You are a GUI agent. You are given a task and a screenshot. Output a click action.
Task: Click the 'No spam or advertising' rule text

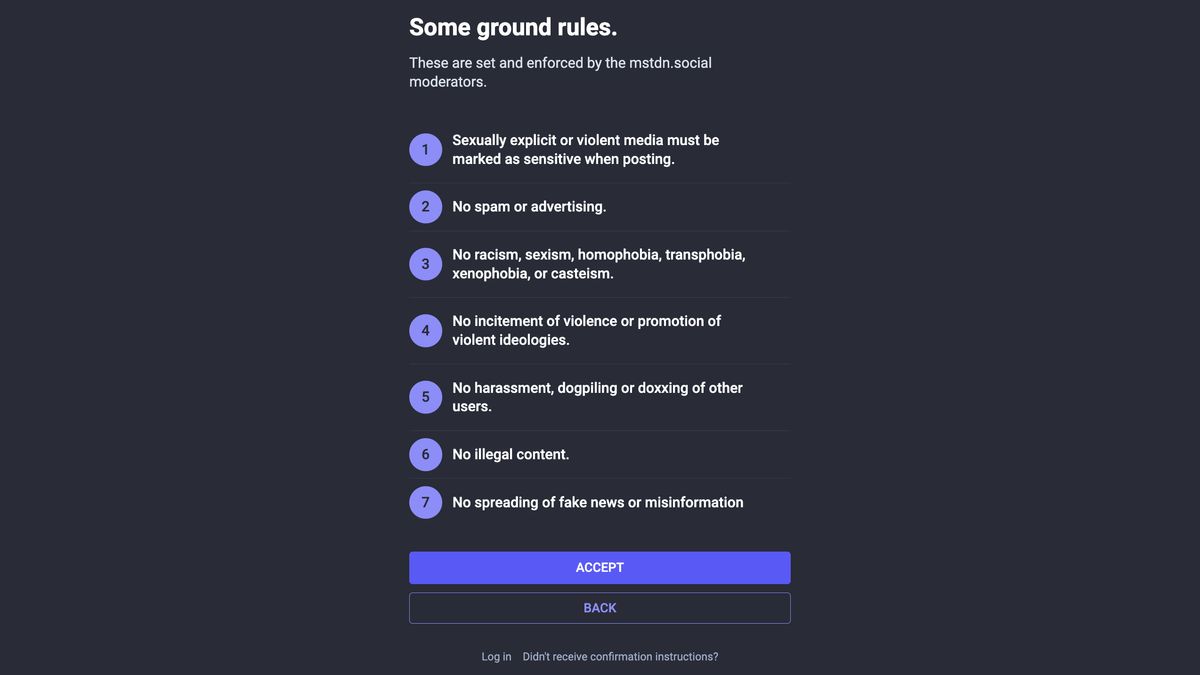coord(528,206)
